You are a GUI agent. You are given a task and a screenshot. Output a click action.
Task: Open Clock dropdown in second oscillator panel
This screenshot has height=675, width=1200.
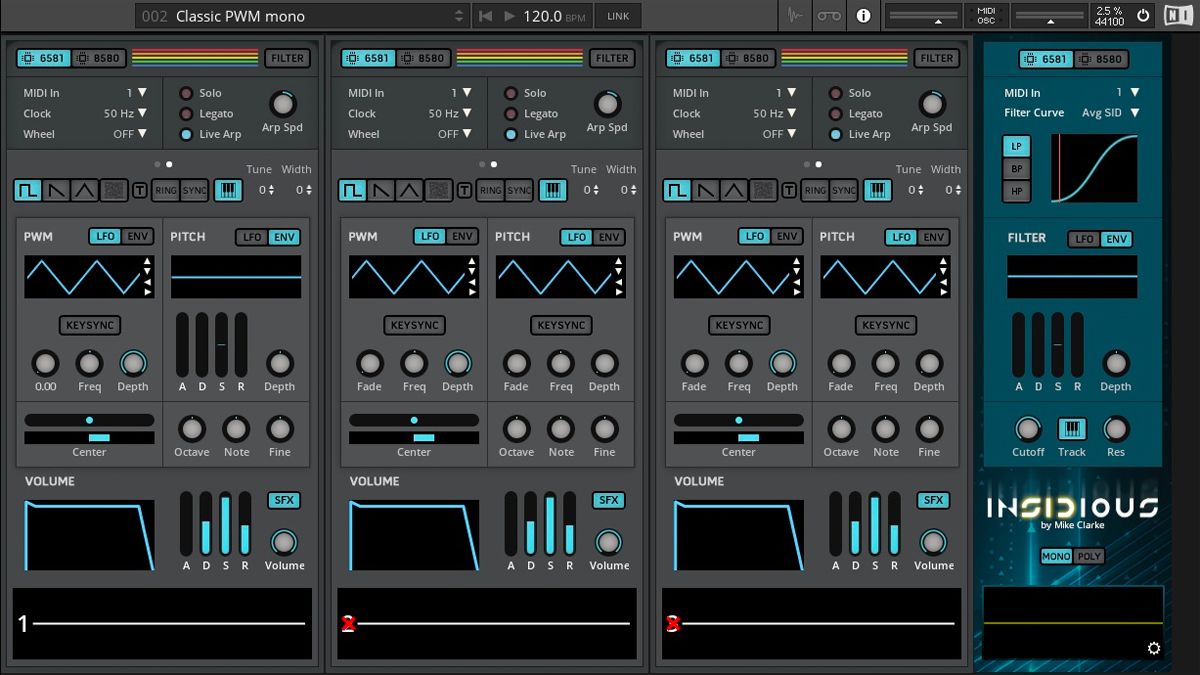(x=450, y=113)
